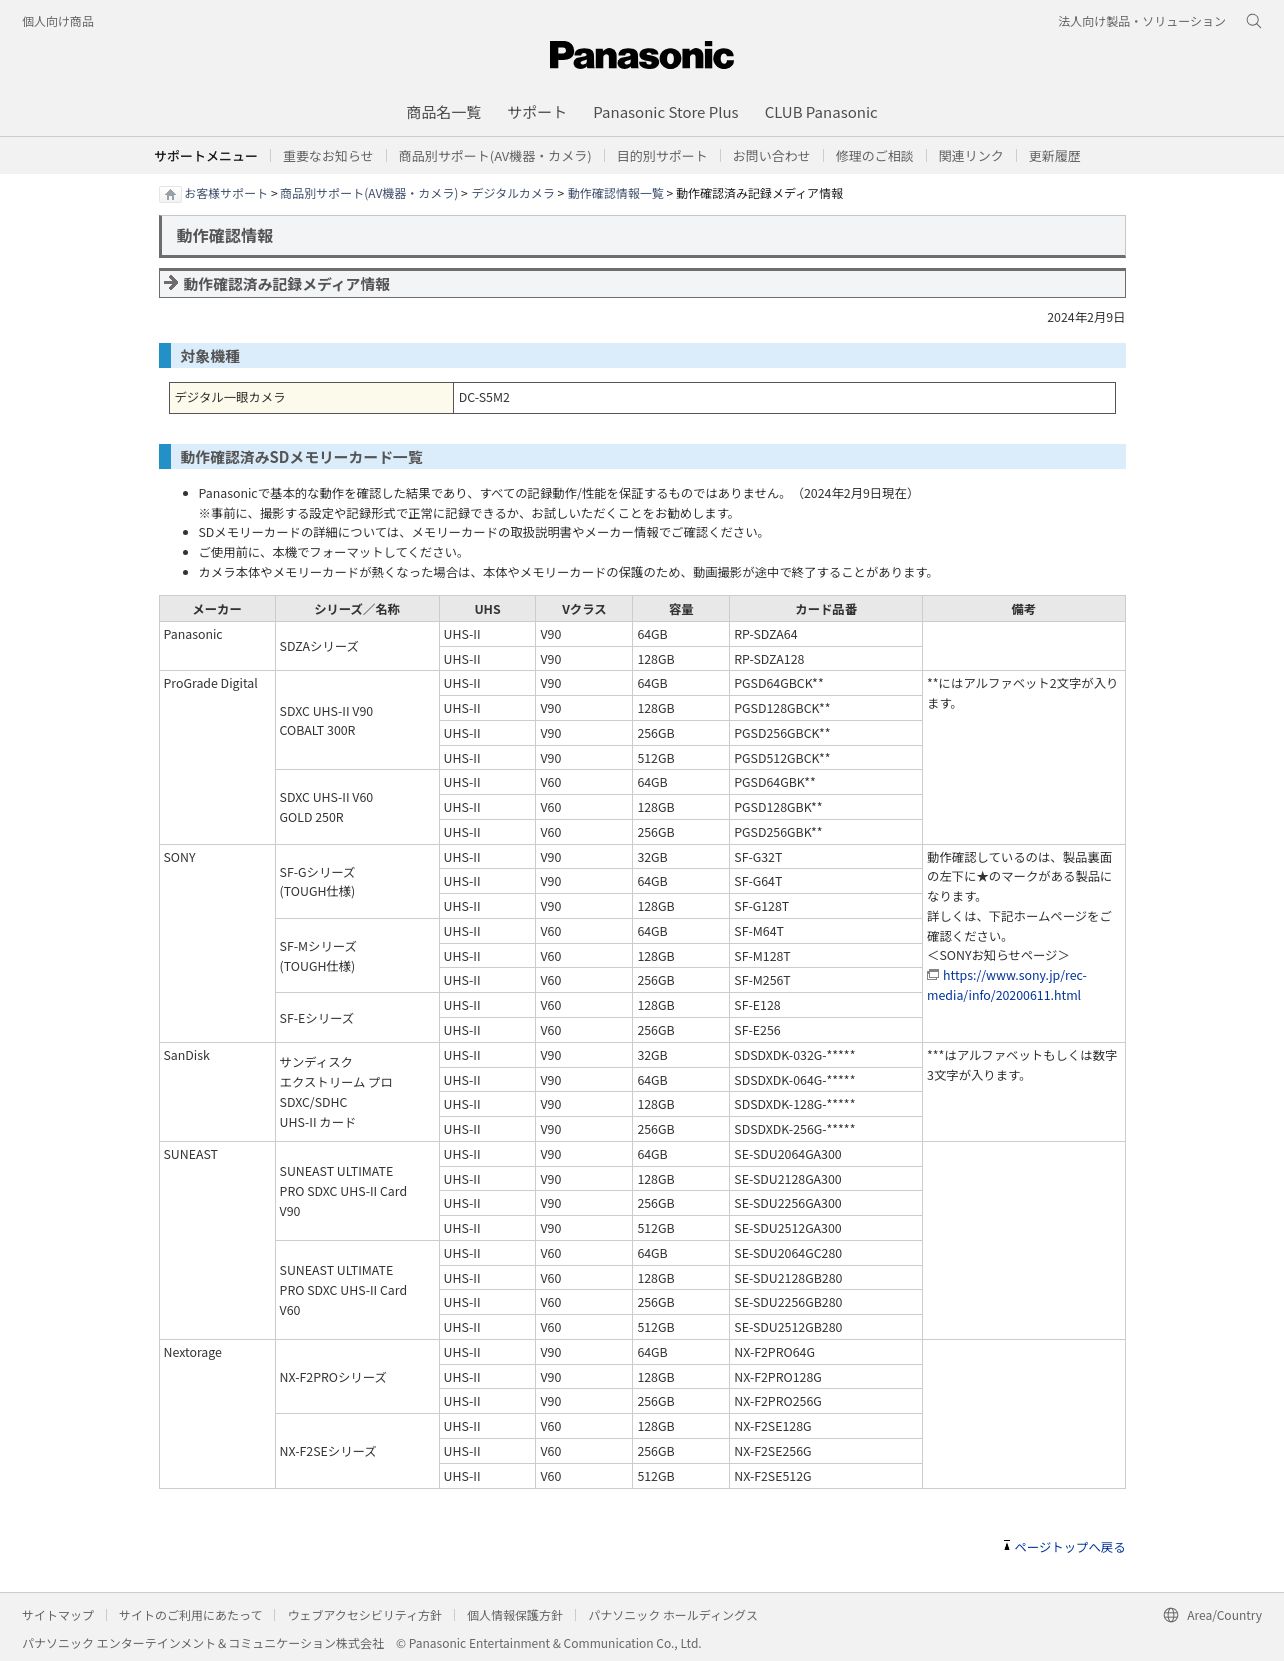The height and width of the screenshot is (1661, 1284).
Task: Click サポートメニュー label
Action: [206, 156]
